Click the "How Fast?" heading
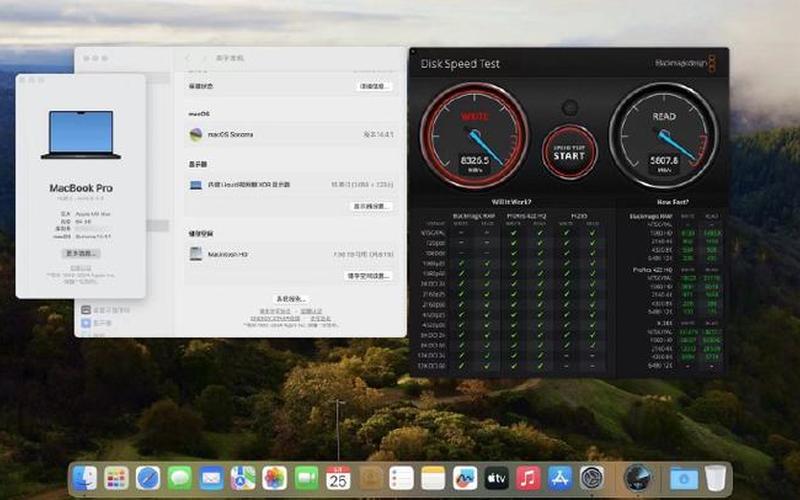 click(672, 202)
